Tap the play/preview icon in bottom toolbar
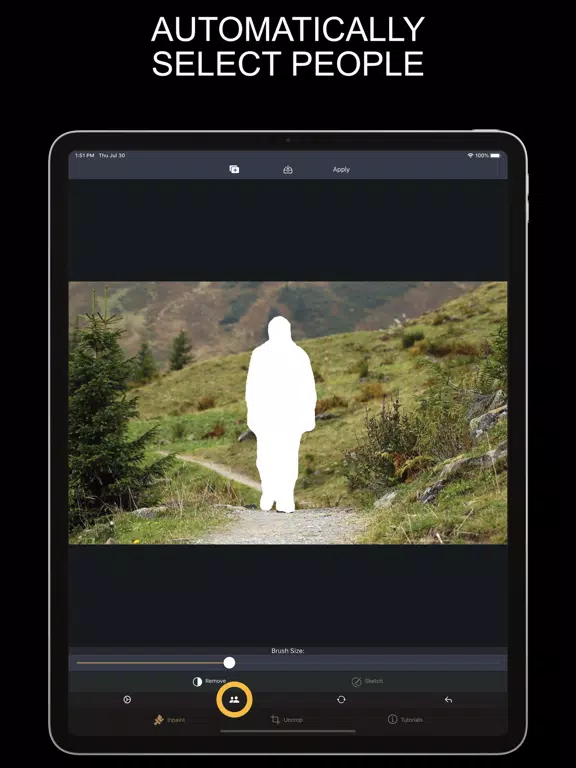This screenshot has height=768, width=576. tap(127, 699)
